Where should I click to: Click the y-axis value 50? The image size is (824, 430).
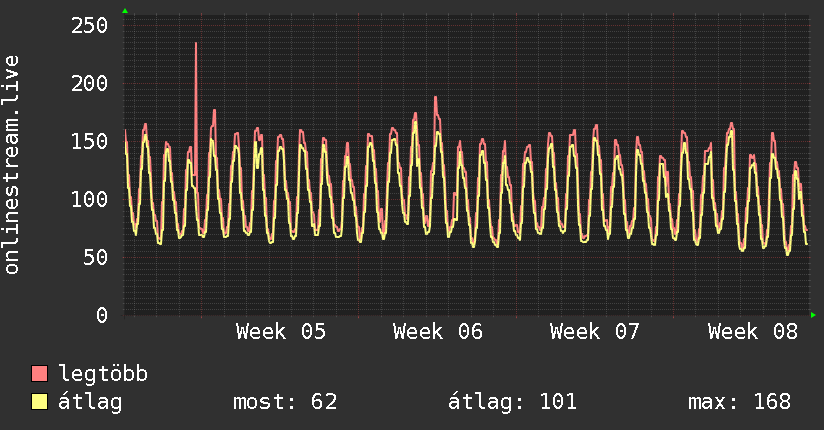[x=96, y=257]
